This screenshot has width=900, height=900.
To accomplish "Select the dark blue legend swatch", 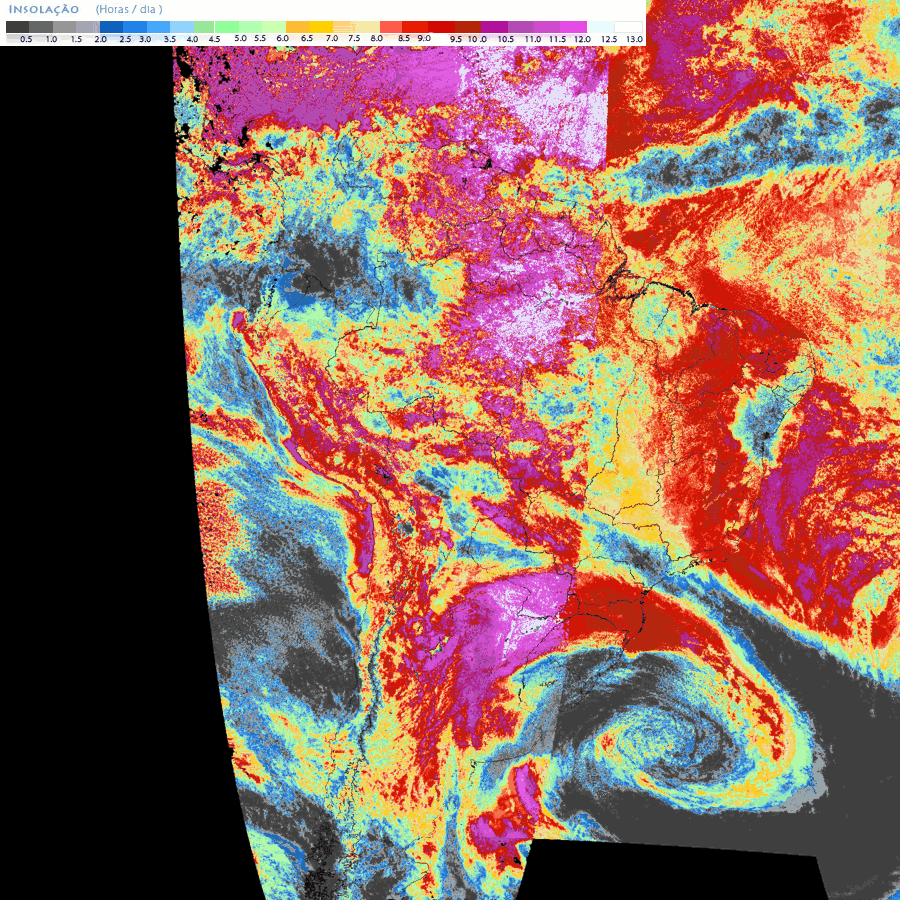I will 111,27.
